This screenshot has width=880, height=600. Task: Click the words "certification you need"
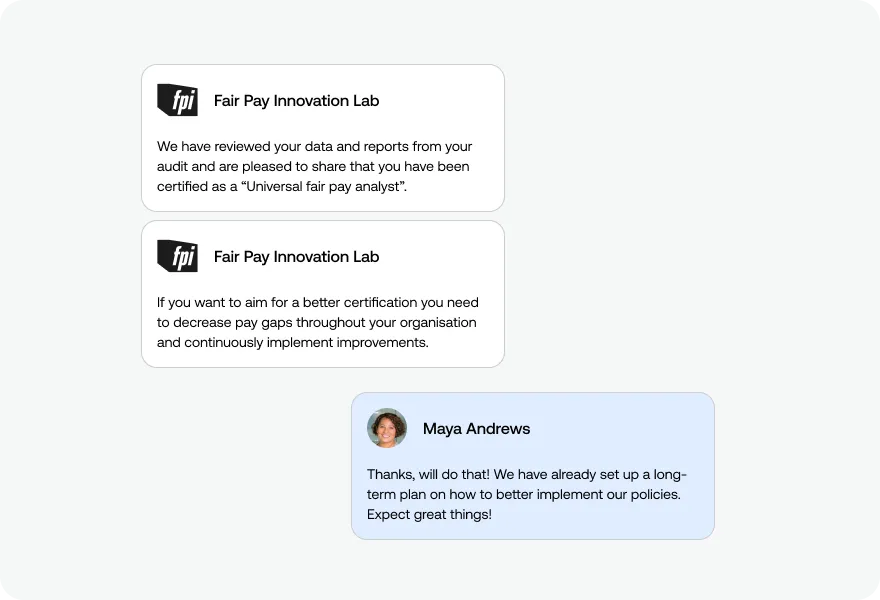tap(411, 303)
